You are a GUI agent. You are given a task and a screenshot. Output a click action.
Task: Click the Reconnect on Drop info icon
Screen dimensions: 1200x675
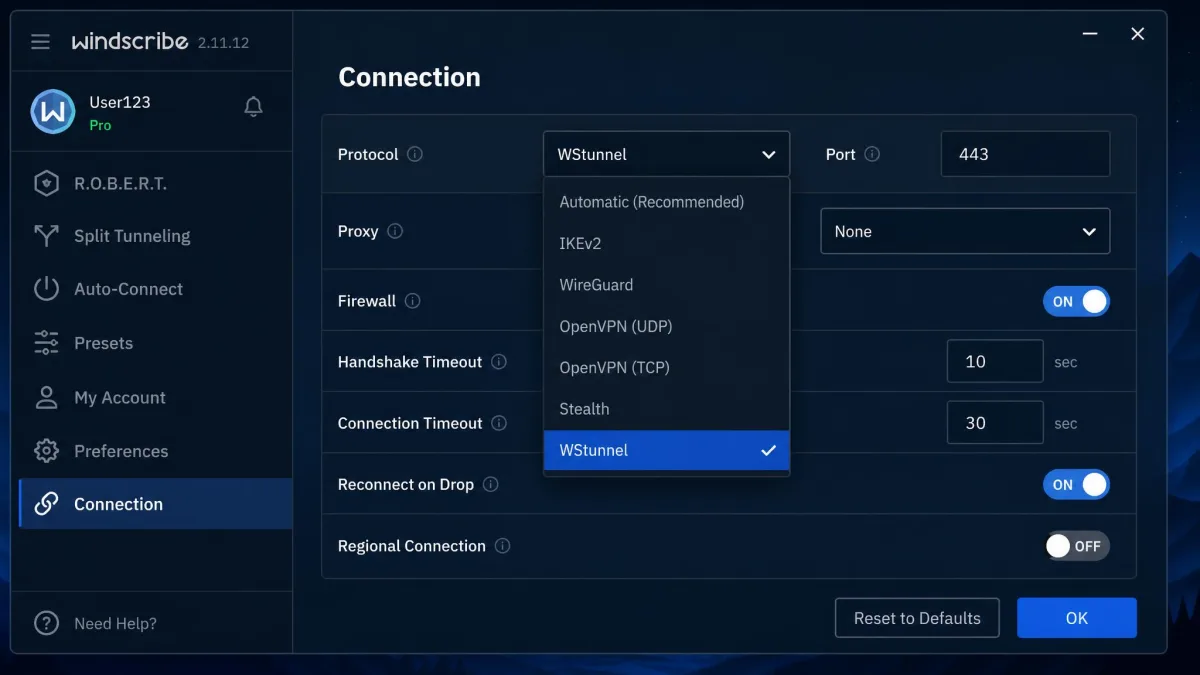pyautogui.click(x=490, y=484)
